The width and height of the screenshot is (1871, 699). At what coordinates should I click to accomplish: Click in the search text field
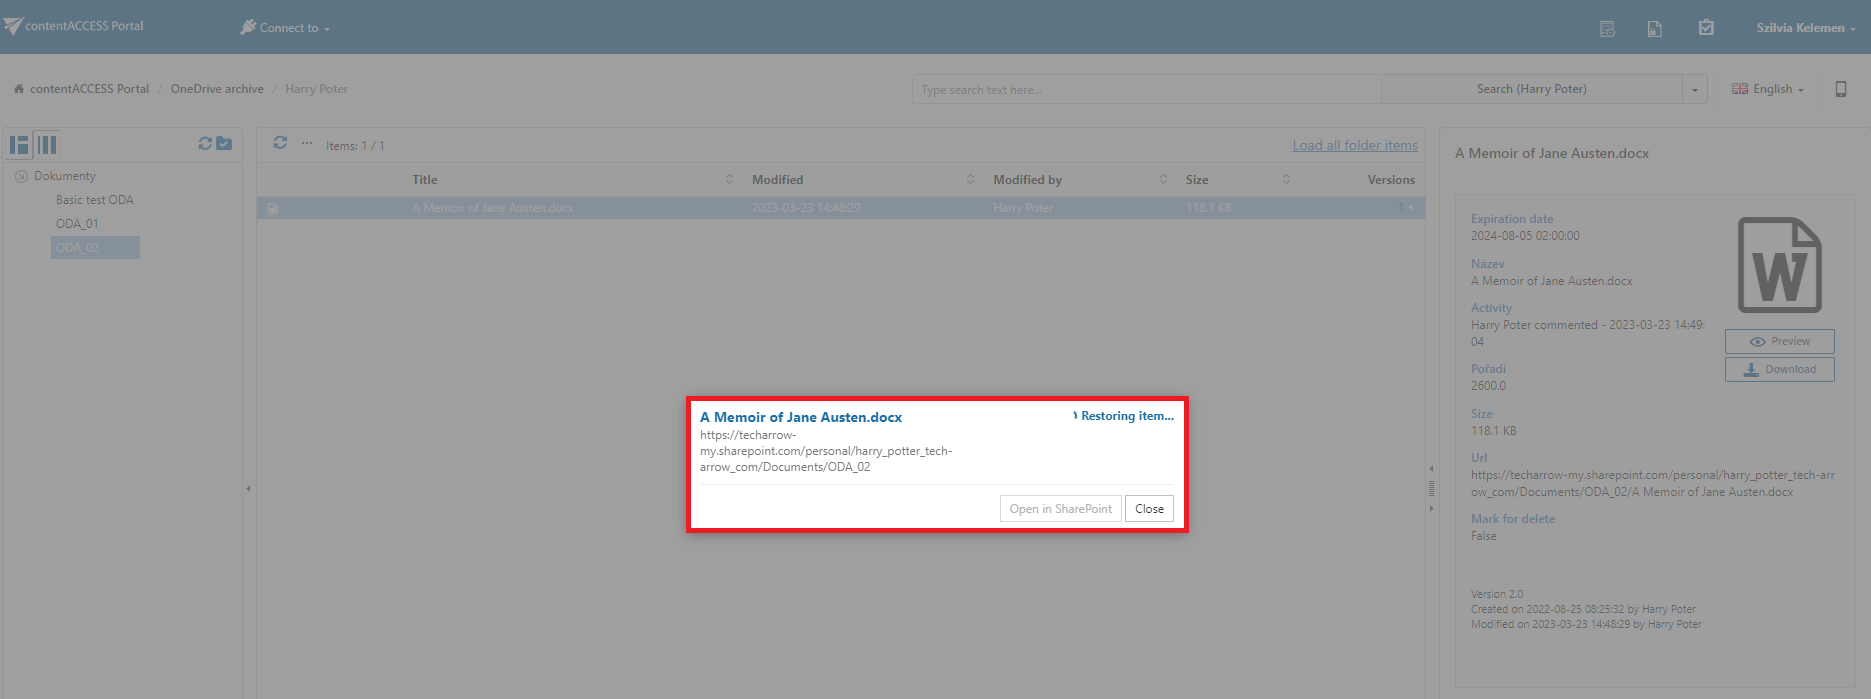click(x=1145, y=90)
